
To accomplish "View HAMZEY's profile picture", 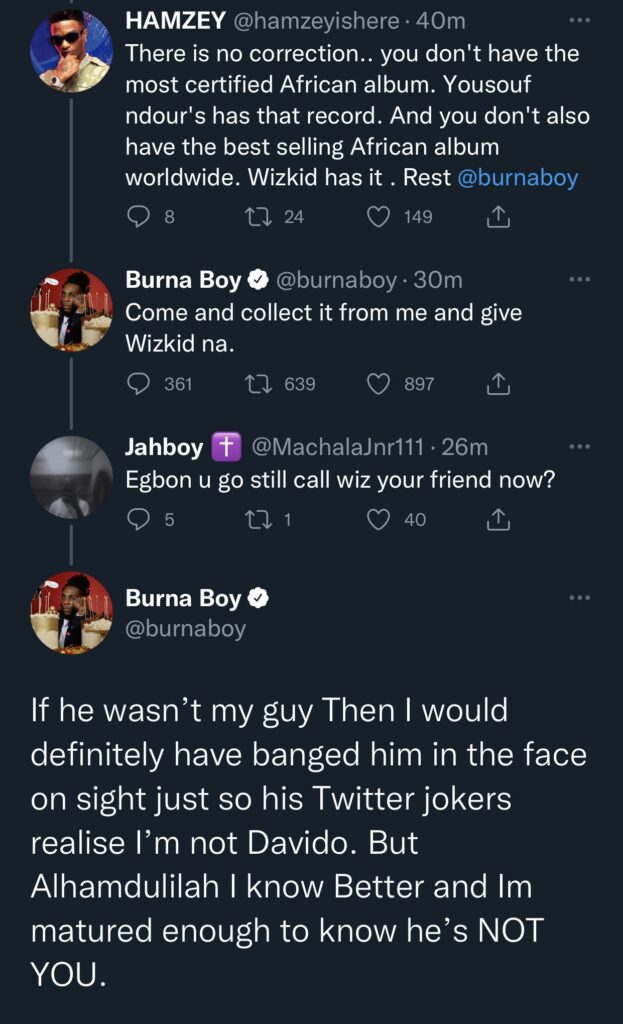I will pyautogui.click(x=71, y=50).
